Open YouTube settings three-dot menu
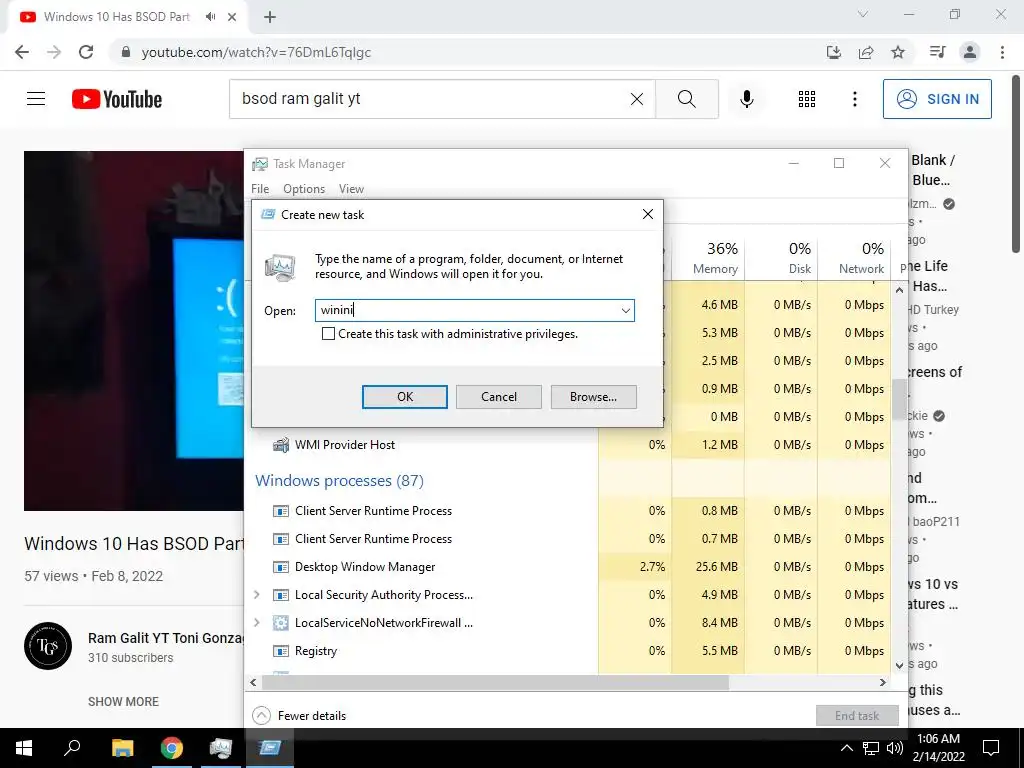This screenshot has height=768, width=1024. pyautogui.click(x=854, y=99)
